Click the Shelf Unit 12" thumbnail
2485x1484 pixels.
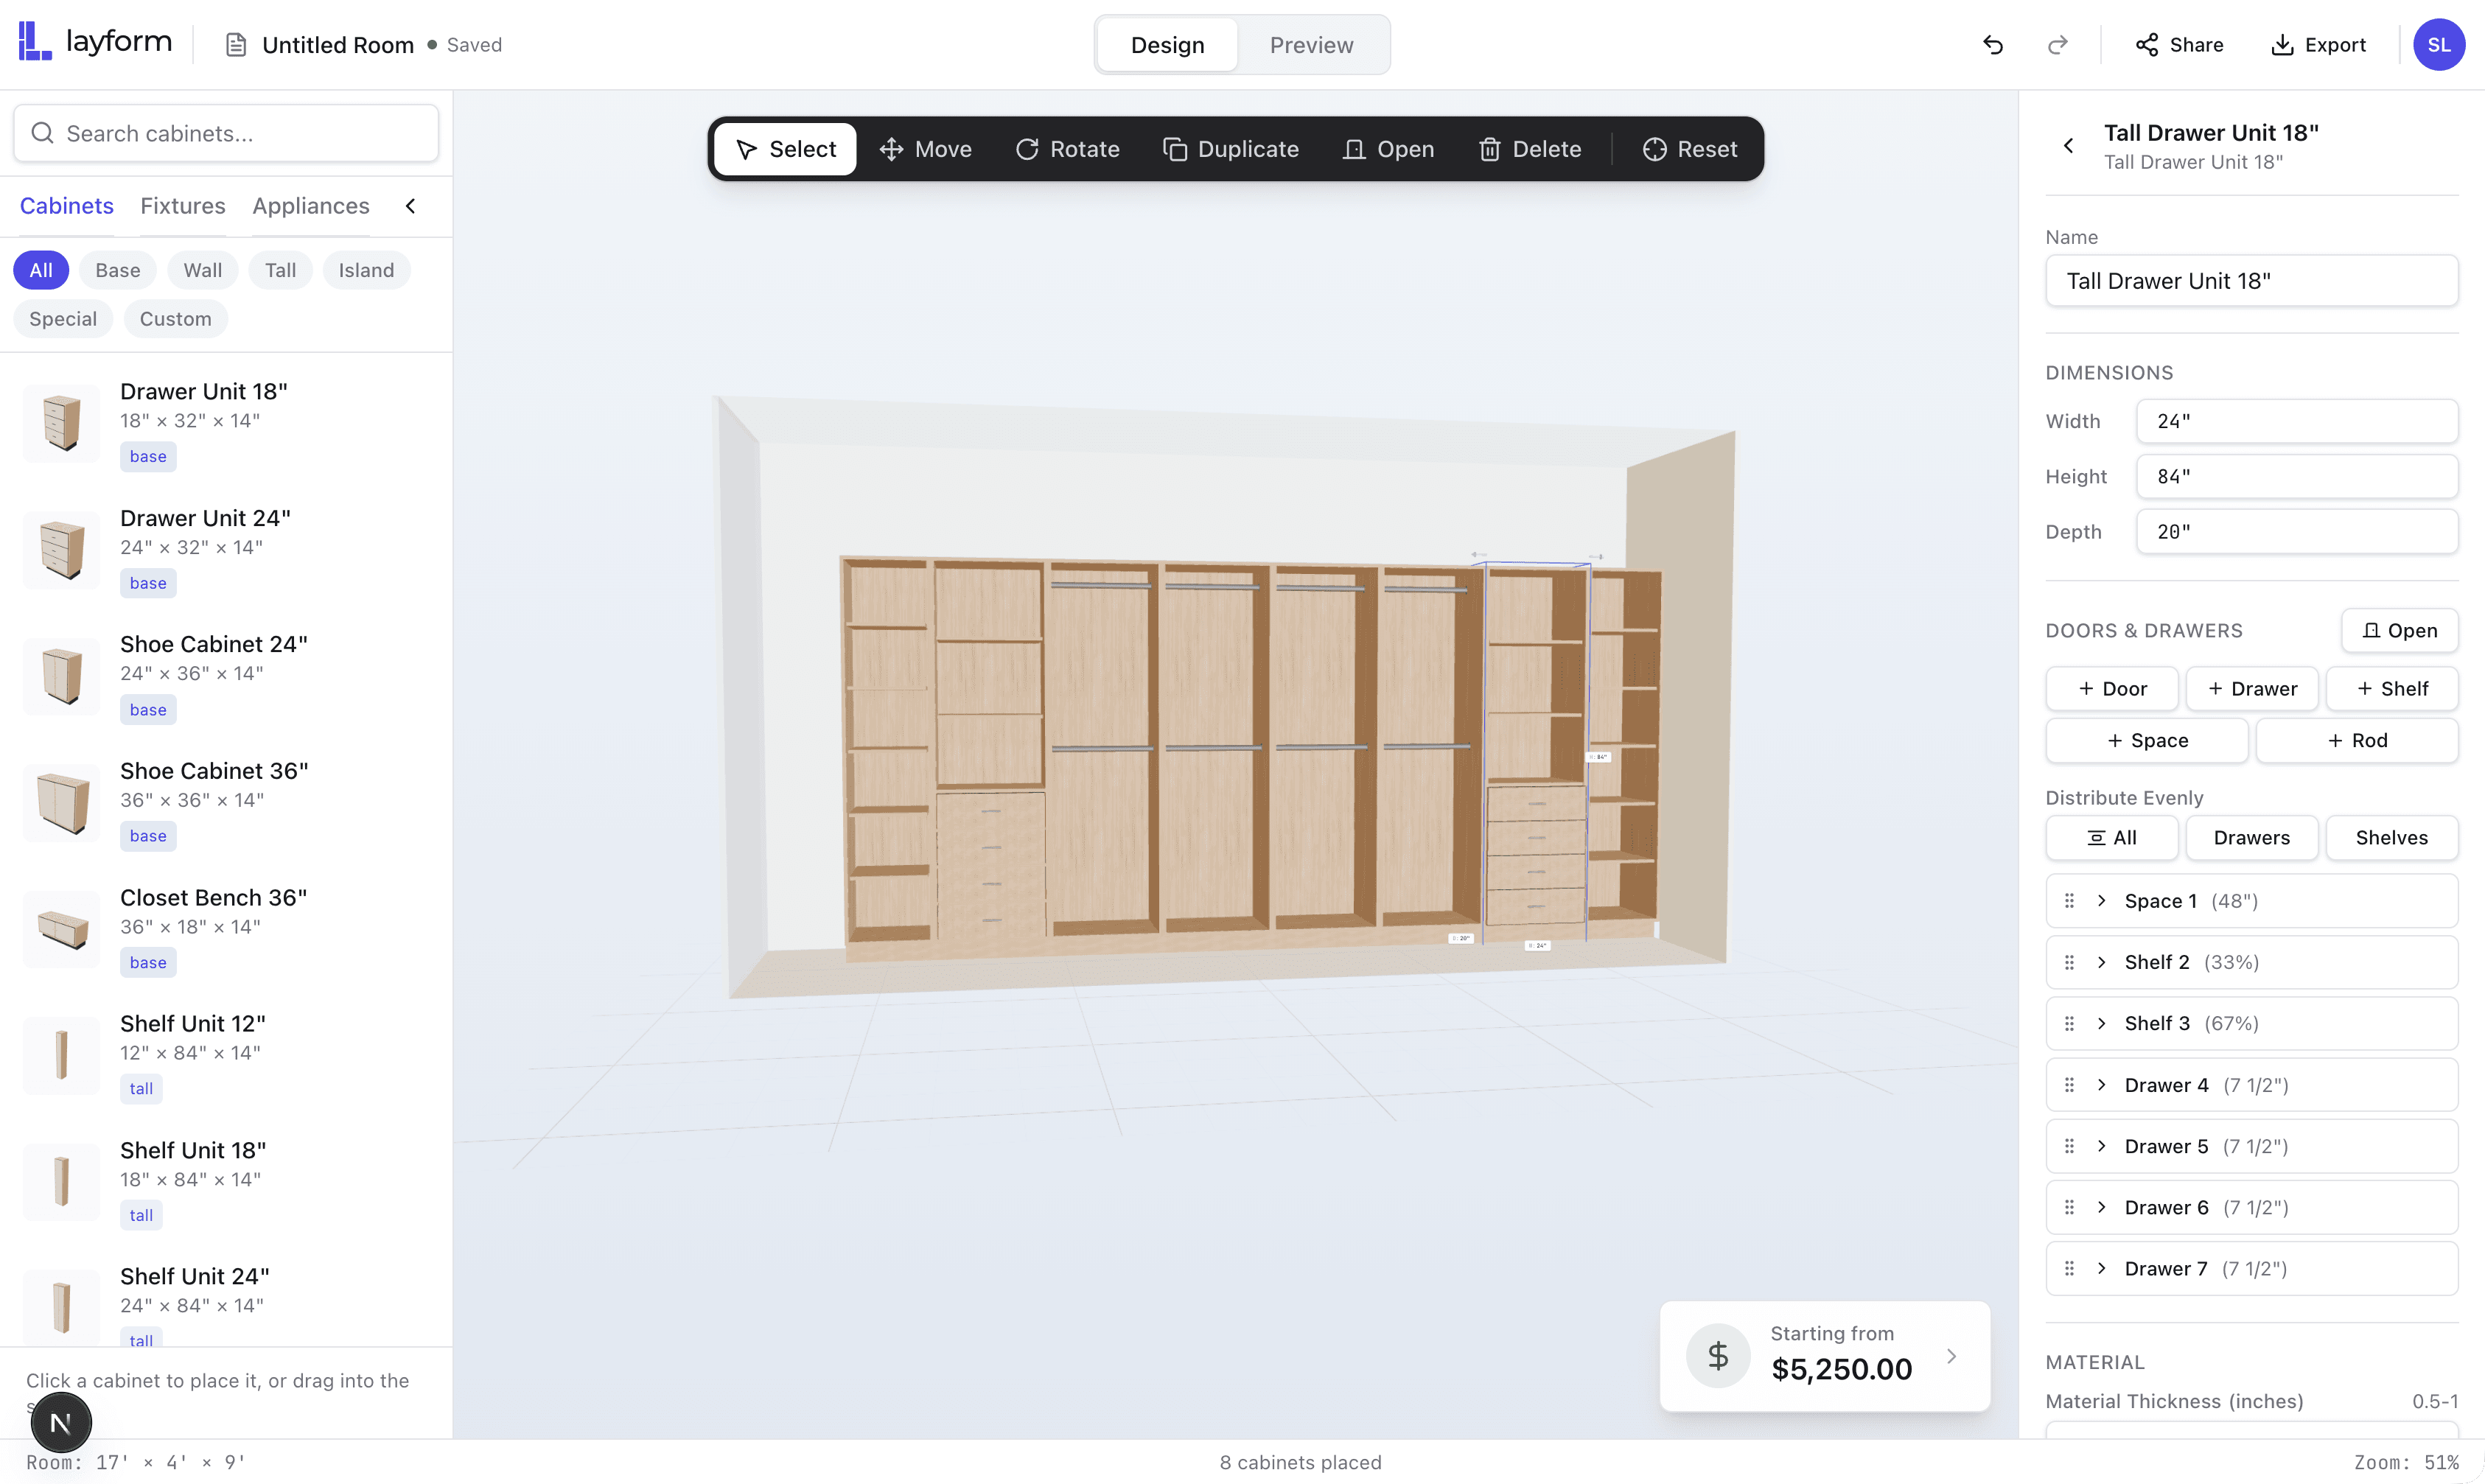62,1055
